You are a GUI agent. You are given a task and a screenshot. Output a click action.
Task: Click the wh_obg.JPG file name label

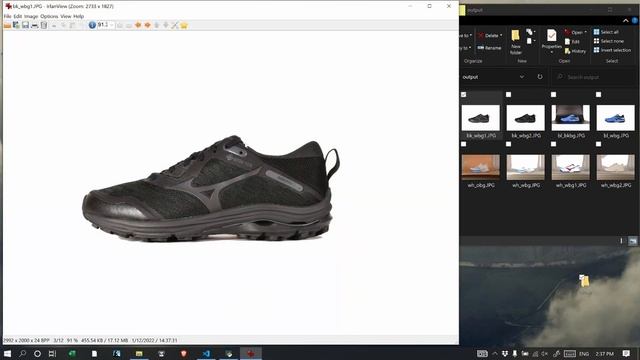481,185
